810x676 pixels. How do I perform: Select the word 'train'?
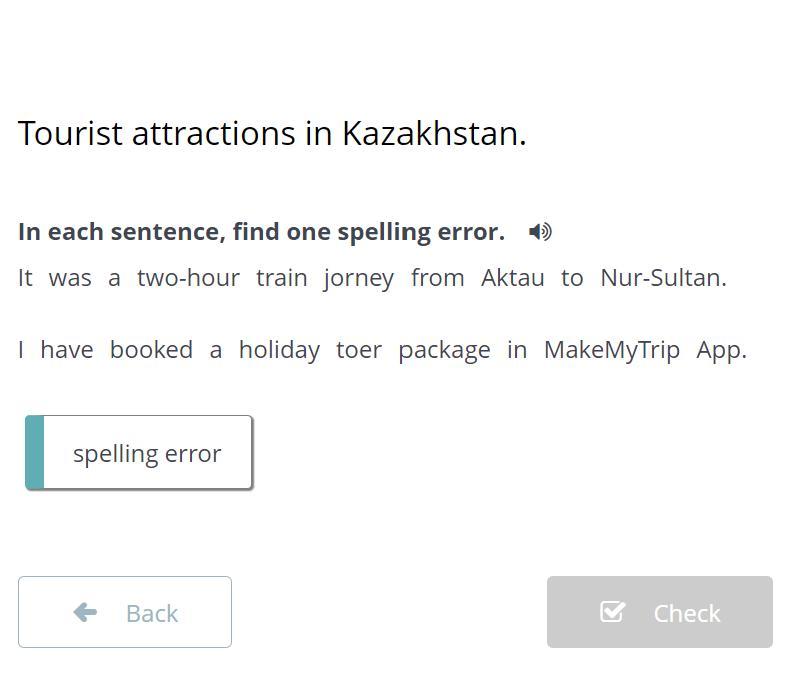(x=281, y=278)
